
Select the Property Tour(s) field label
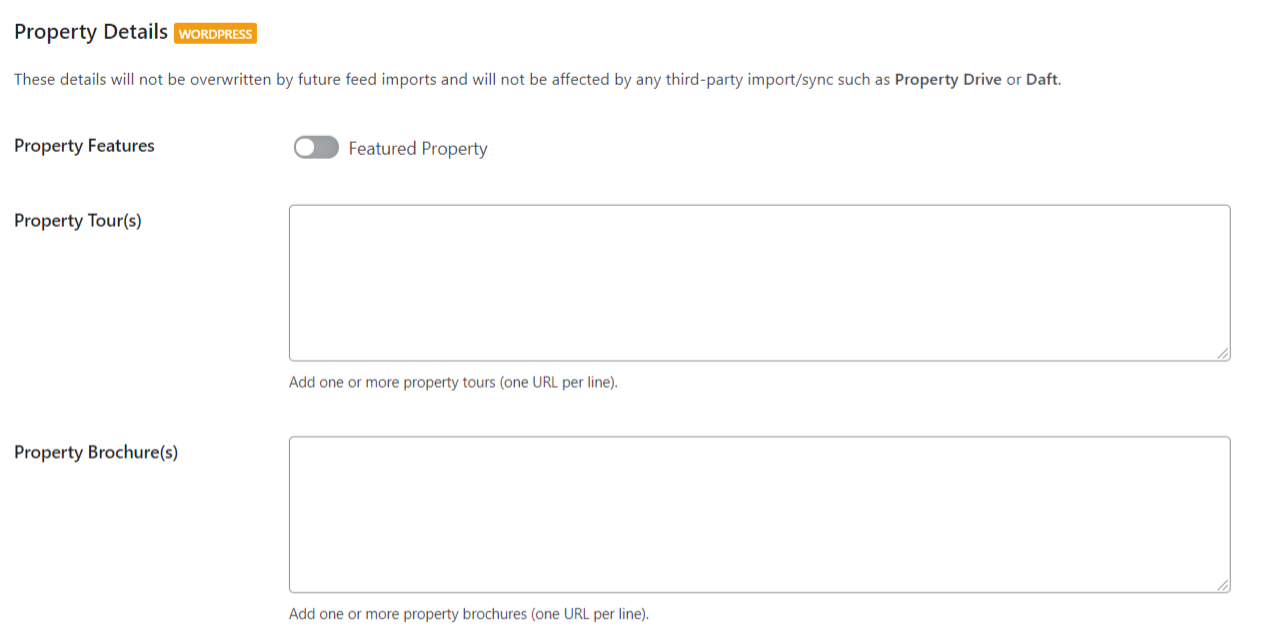point(78,221)
